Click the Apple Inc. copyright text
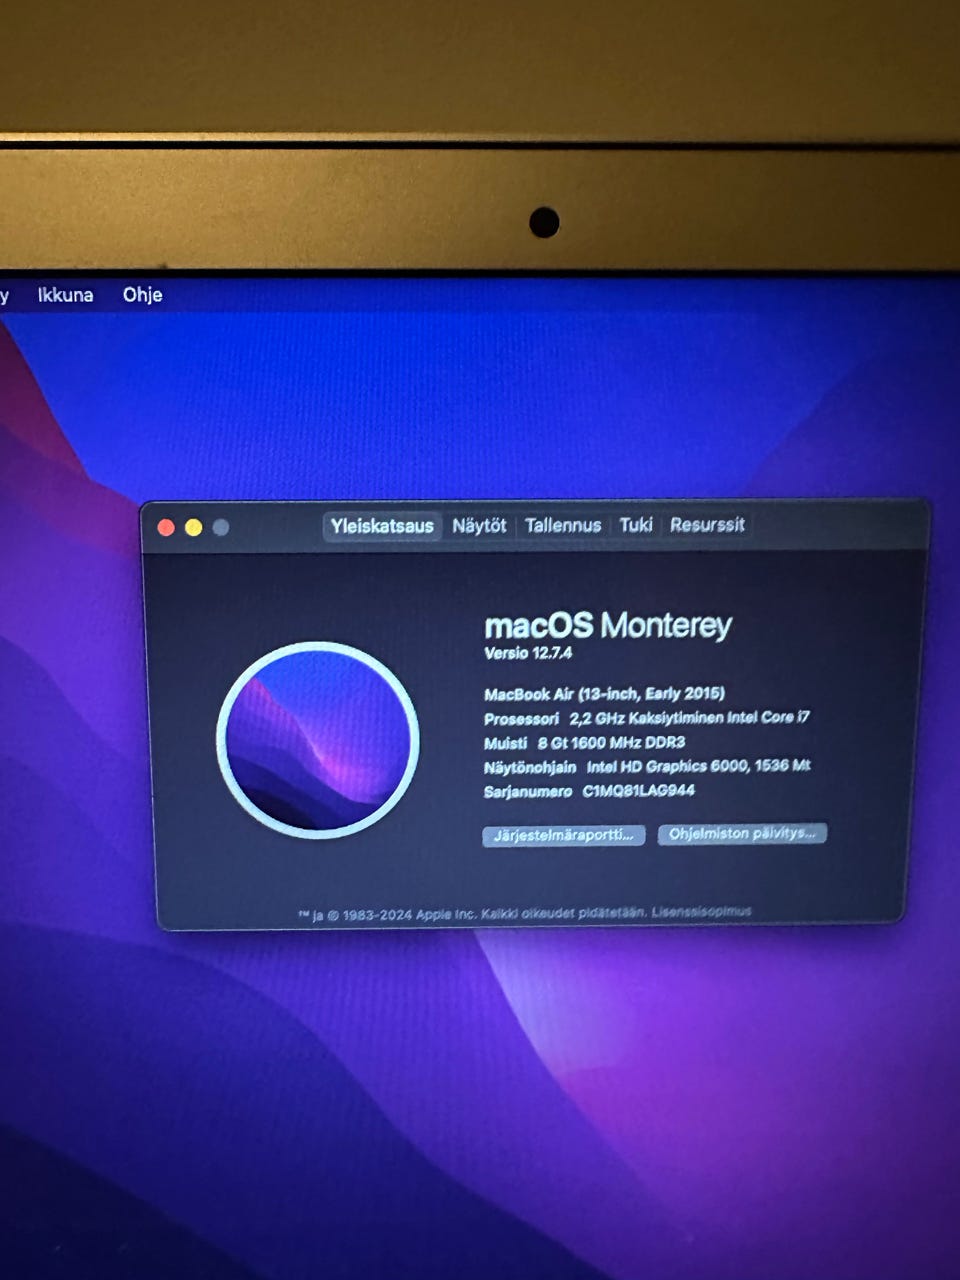The image size is (960, 1280). (472, 914)
